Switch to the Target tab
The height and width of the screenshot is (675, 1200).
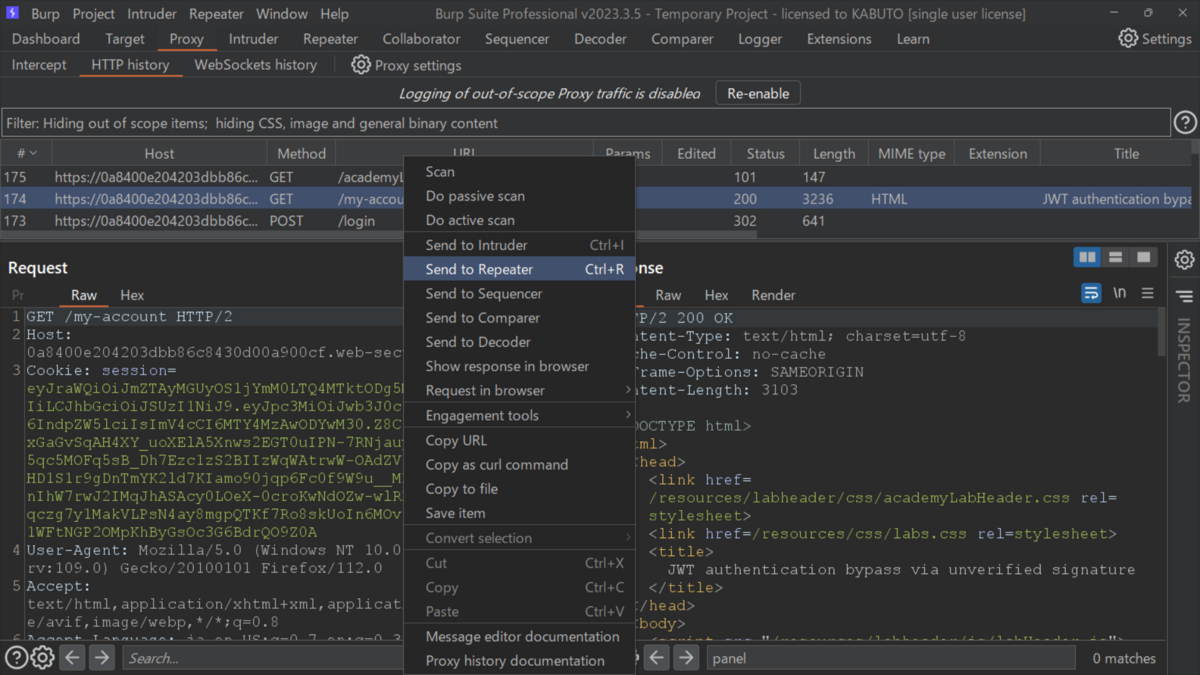point(125,39)
